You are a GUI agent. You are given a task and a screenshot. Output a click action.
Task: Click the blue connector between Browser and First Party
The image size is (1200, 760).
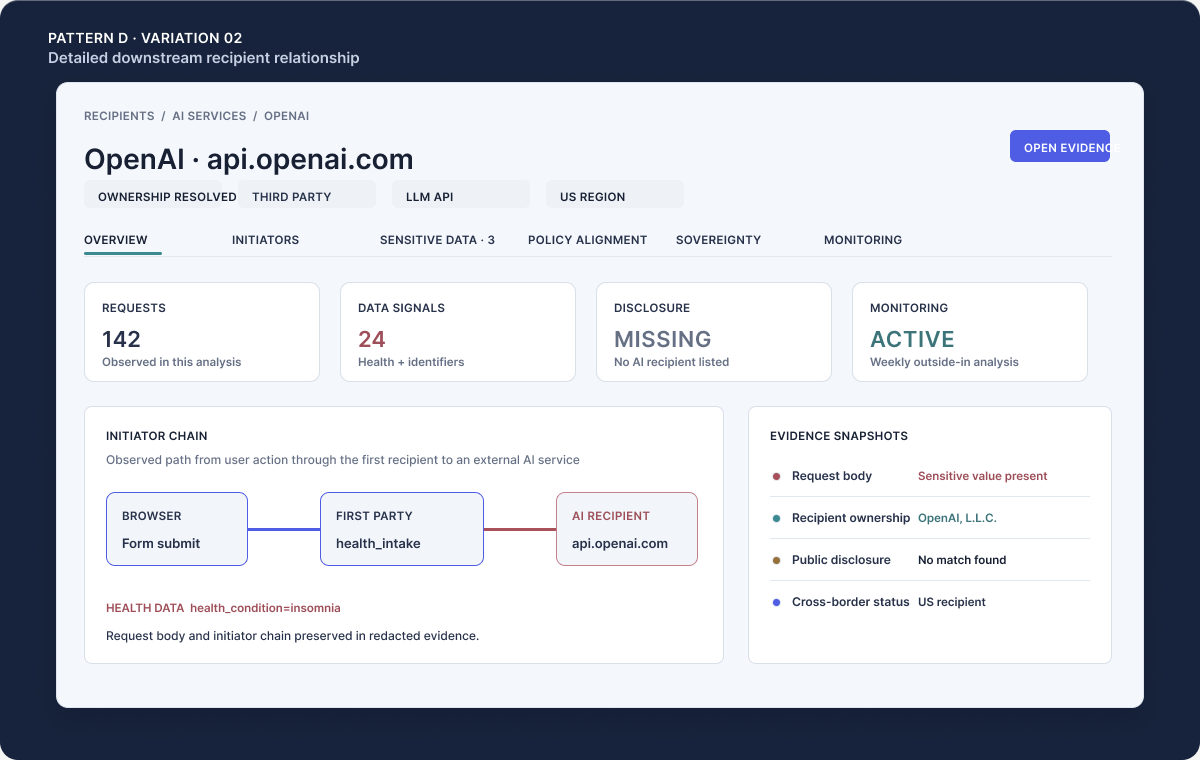[284, 529]
